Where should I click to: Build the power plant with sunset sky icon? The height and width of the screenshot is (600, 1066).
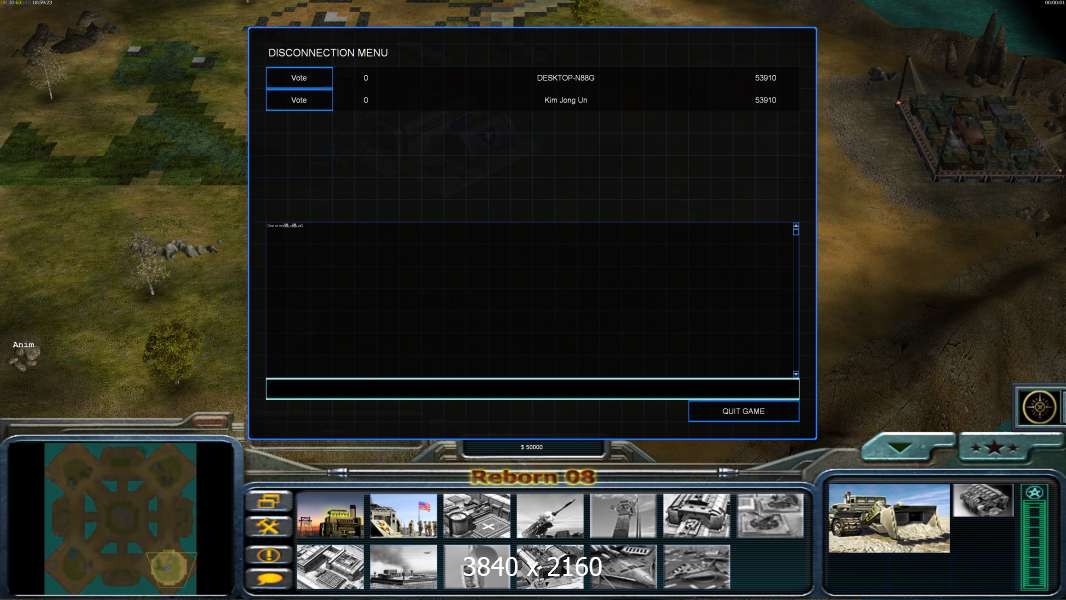330,516
